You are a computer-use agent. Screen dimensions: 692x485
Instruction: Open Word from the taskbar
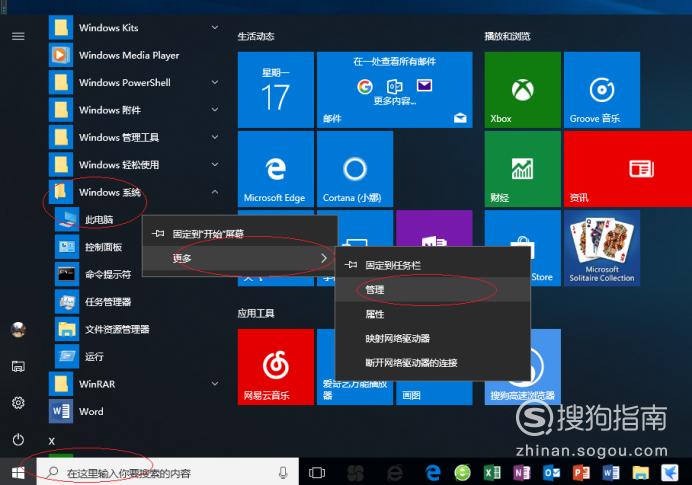(x=611, y=473)
